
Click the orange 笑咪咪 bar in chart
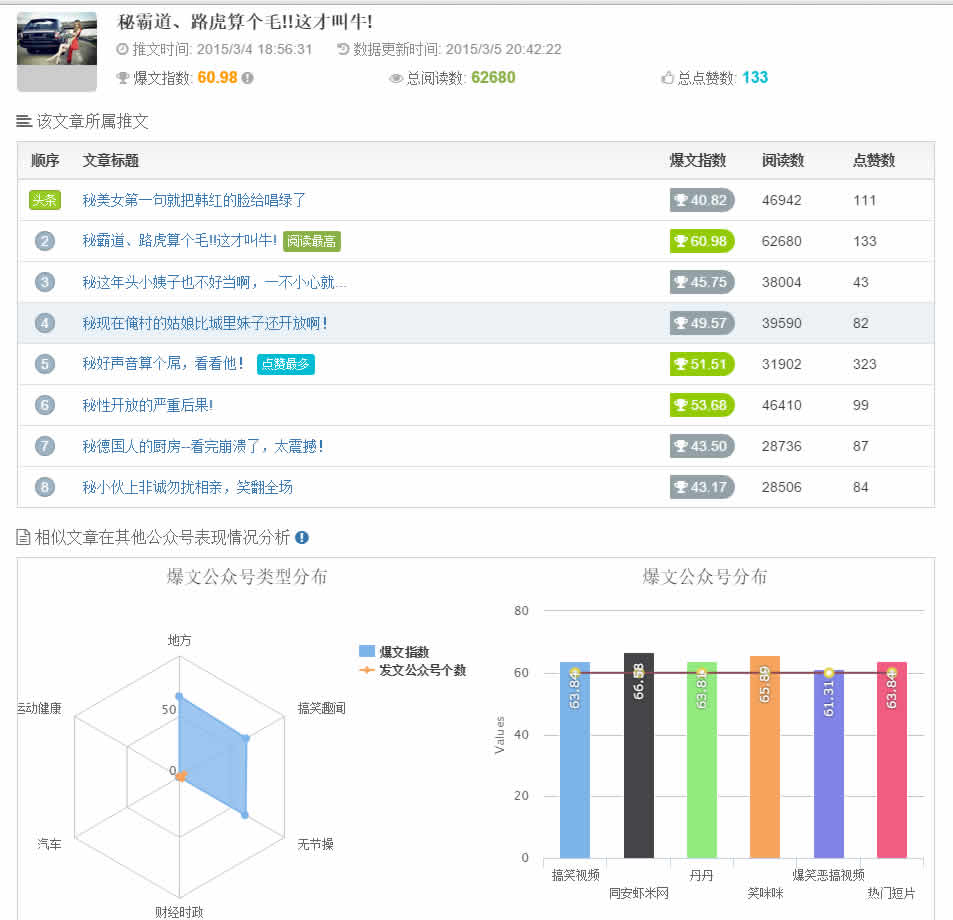pyautogui.click(x=764, y=760)
